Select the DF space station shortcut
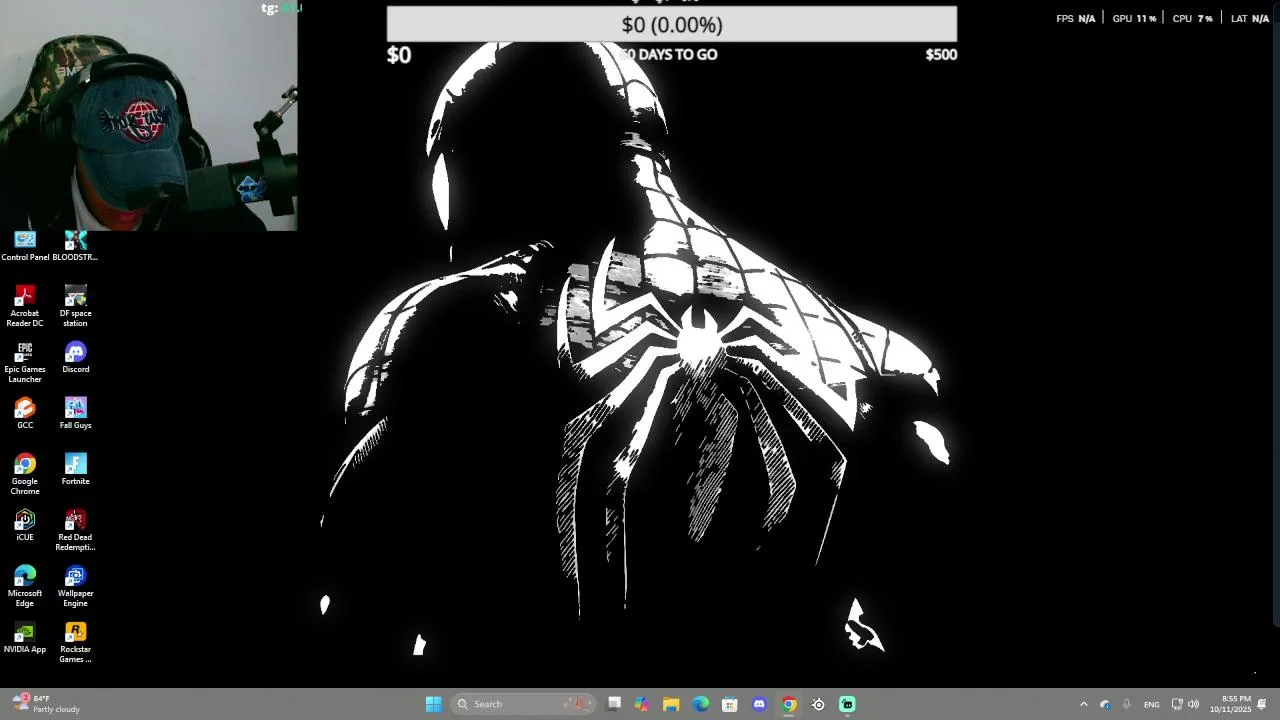The height and width of the screenshot is (720, 1280). click(x=75, y=306)
